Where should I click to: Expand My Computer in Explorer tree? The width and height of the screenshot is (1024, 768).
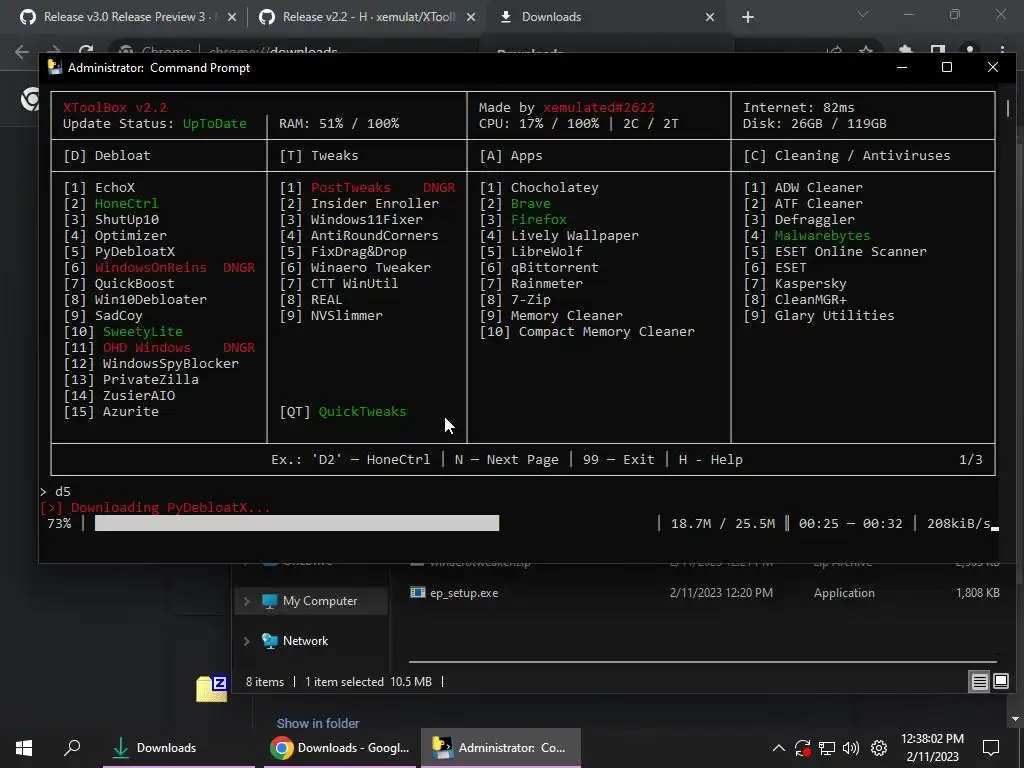tap(246, 601)
